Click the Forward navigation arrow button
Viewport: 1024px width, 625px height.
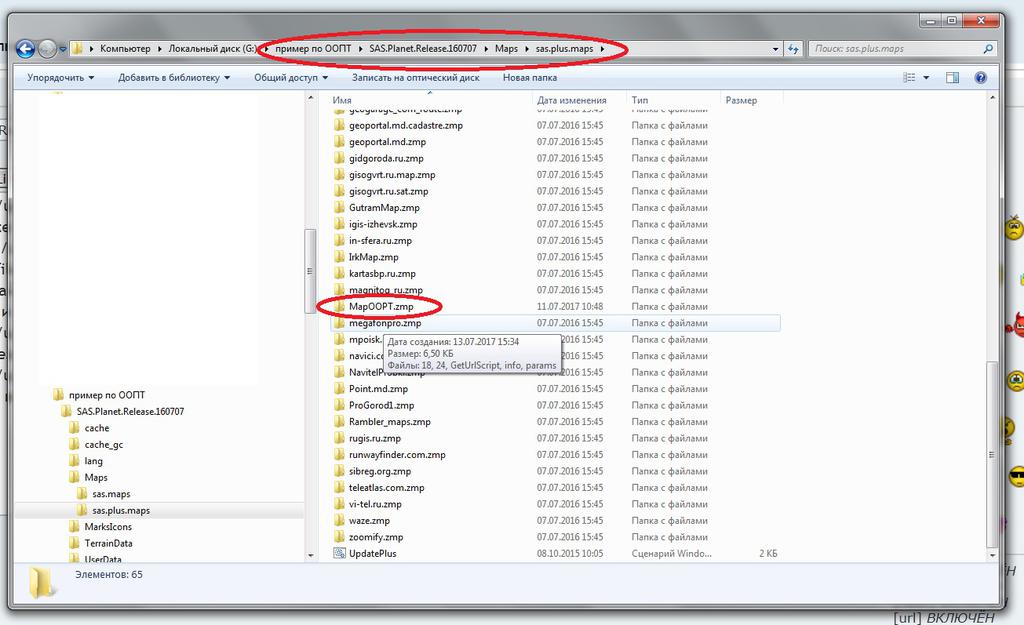47,48
